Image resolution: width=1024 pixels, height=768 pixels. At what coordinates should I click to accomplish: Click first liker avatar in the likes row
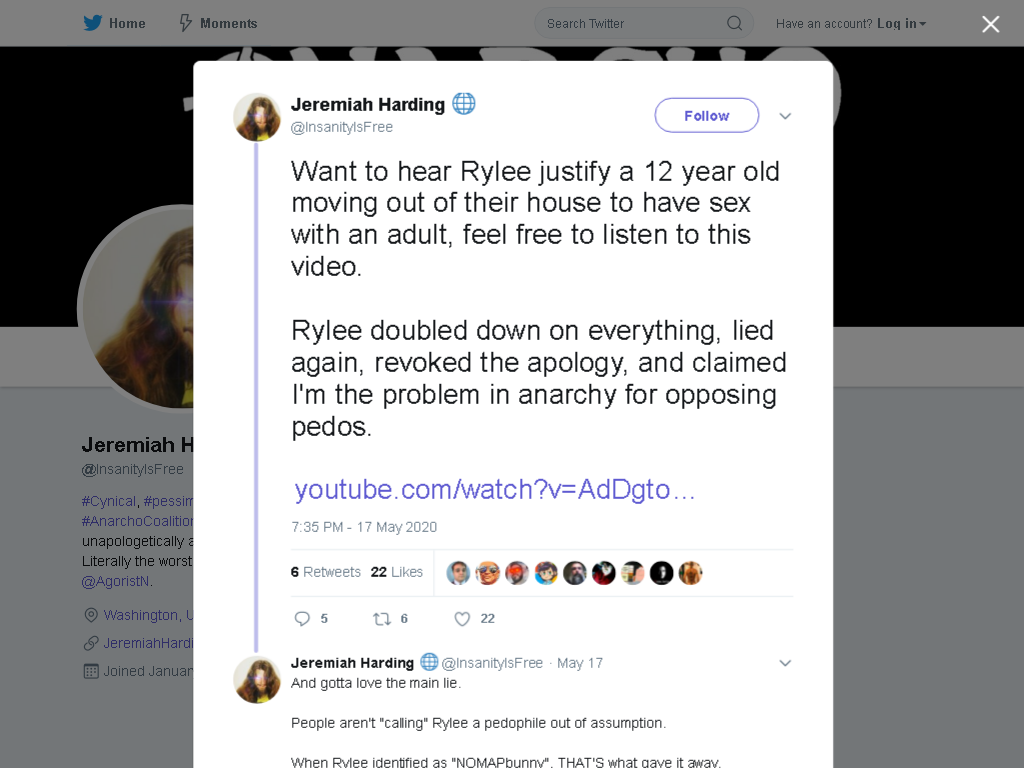click(458, 573)
